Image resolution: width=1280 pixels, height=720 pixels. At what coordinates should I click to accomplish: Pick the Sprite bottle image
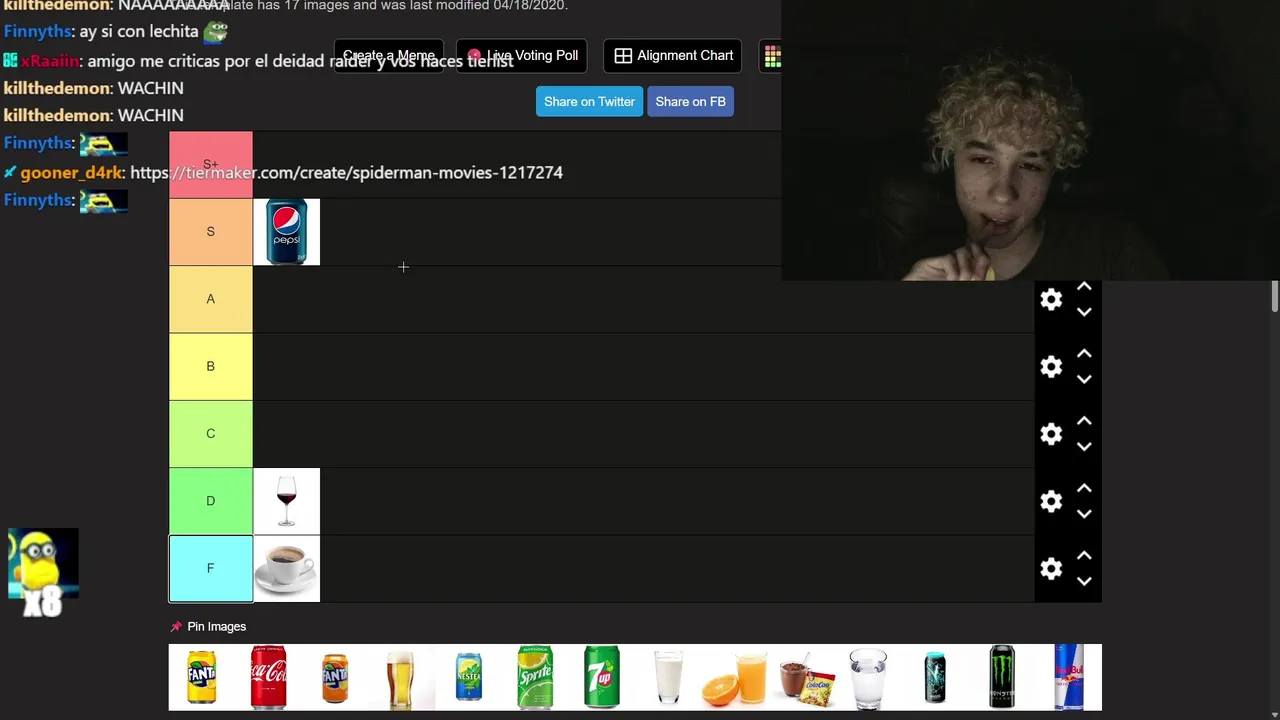535,677
